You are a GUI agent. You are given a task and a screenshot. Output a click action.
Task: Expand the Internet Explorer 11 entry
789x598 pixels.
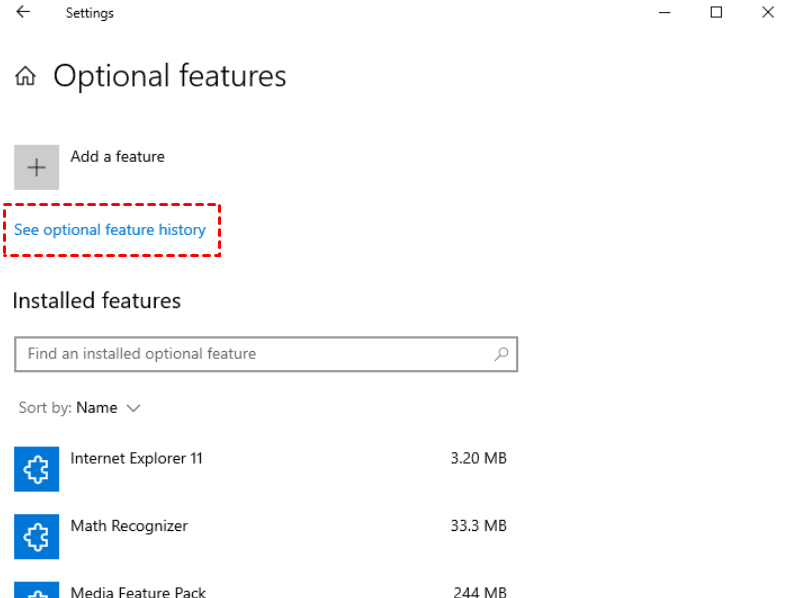point(136,459)
